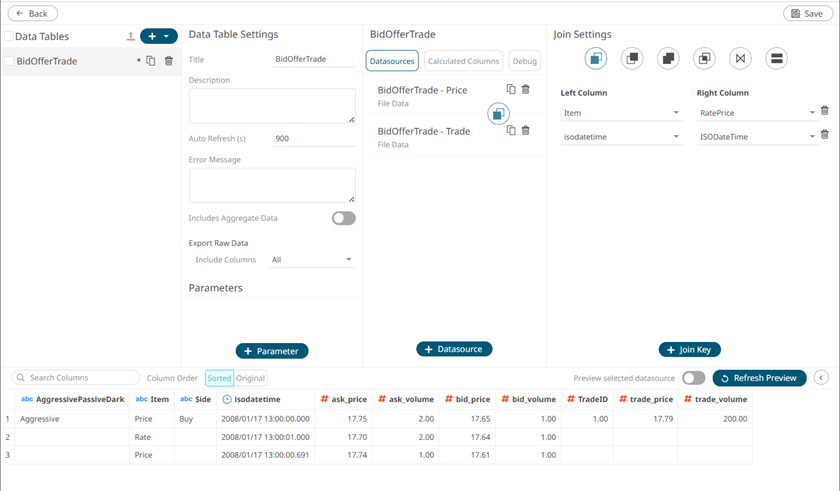
Task: Delete the BidOfferTrade - Price datasource
Action: 526,90
